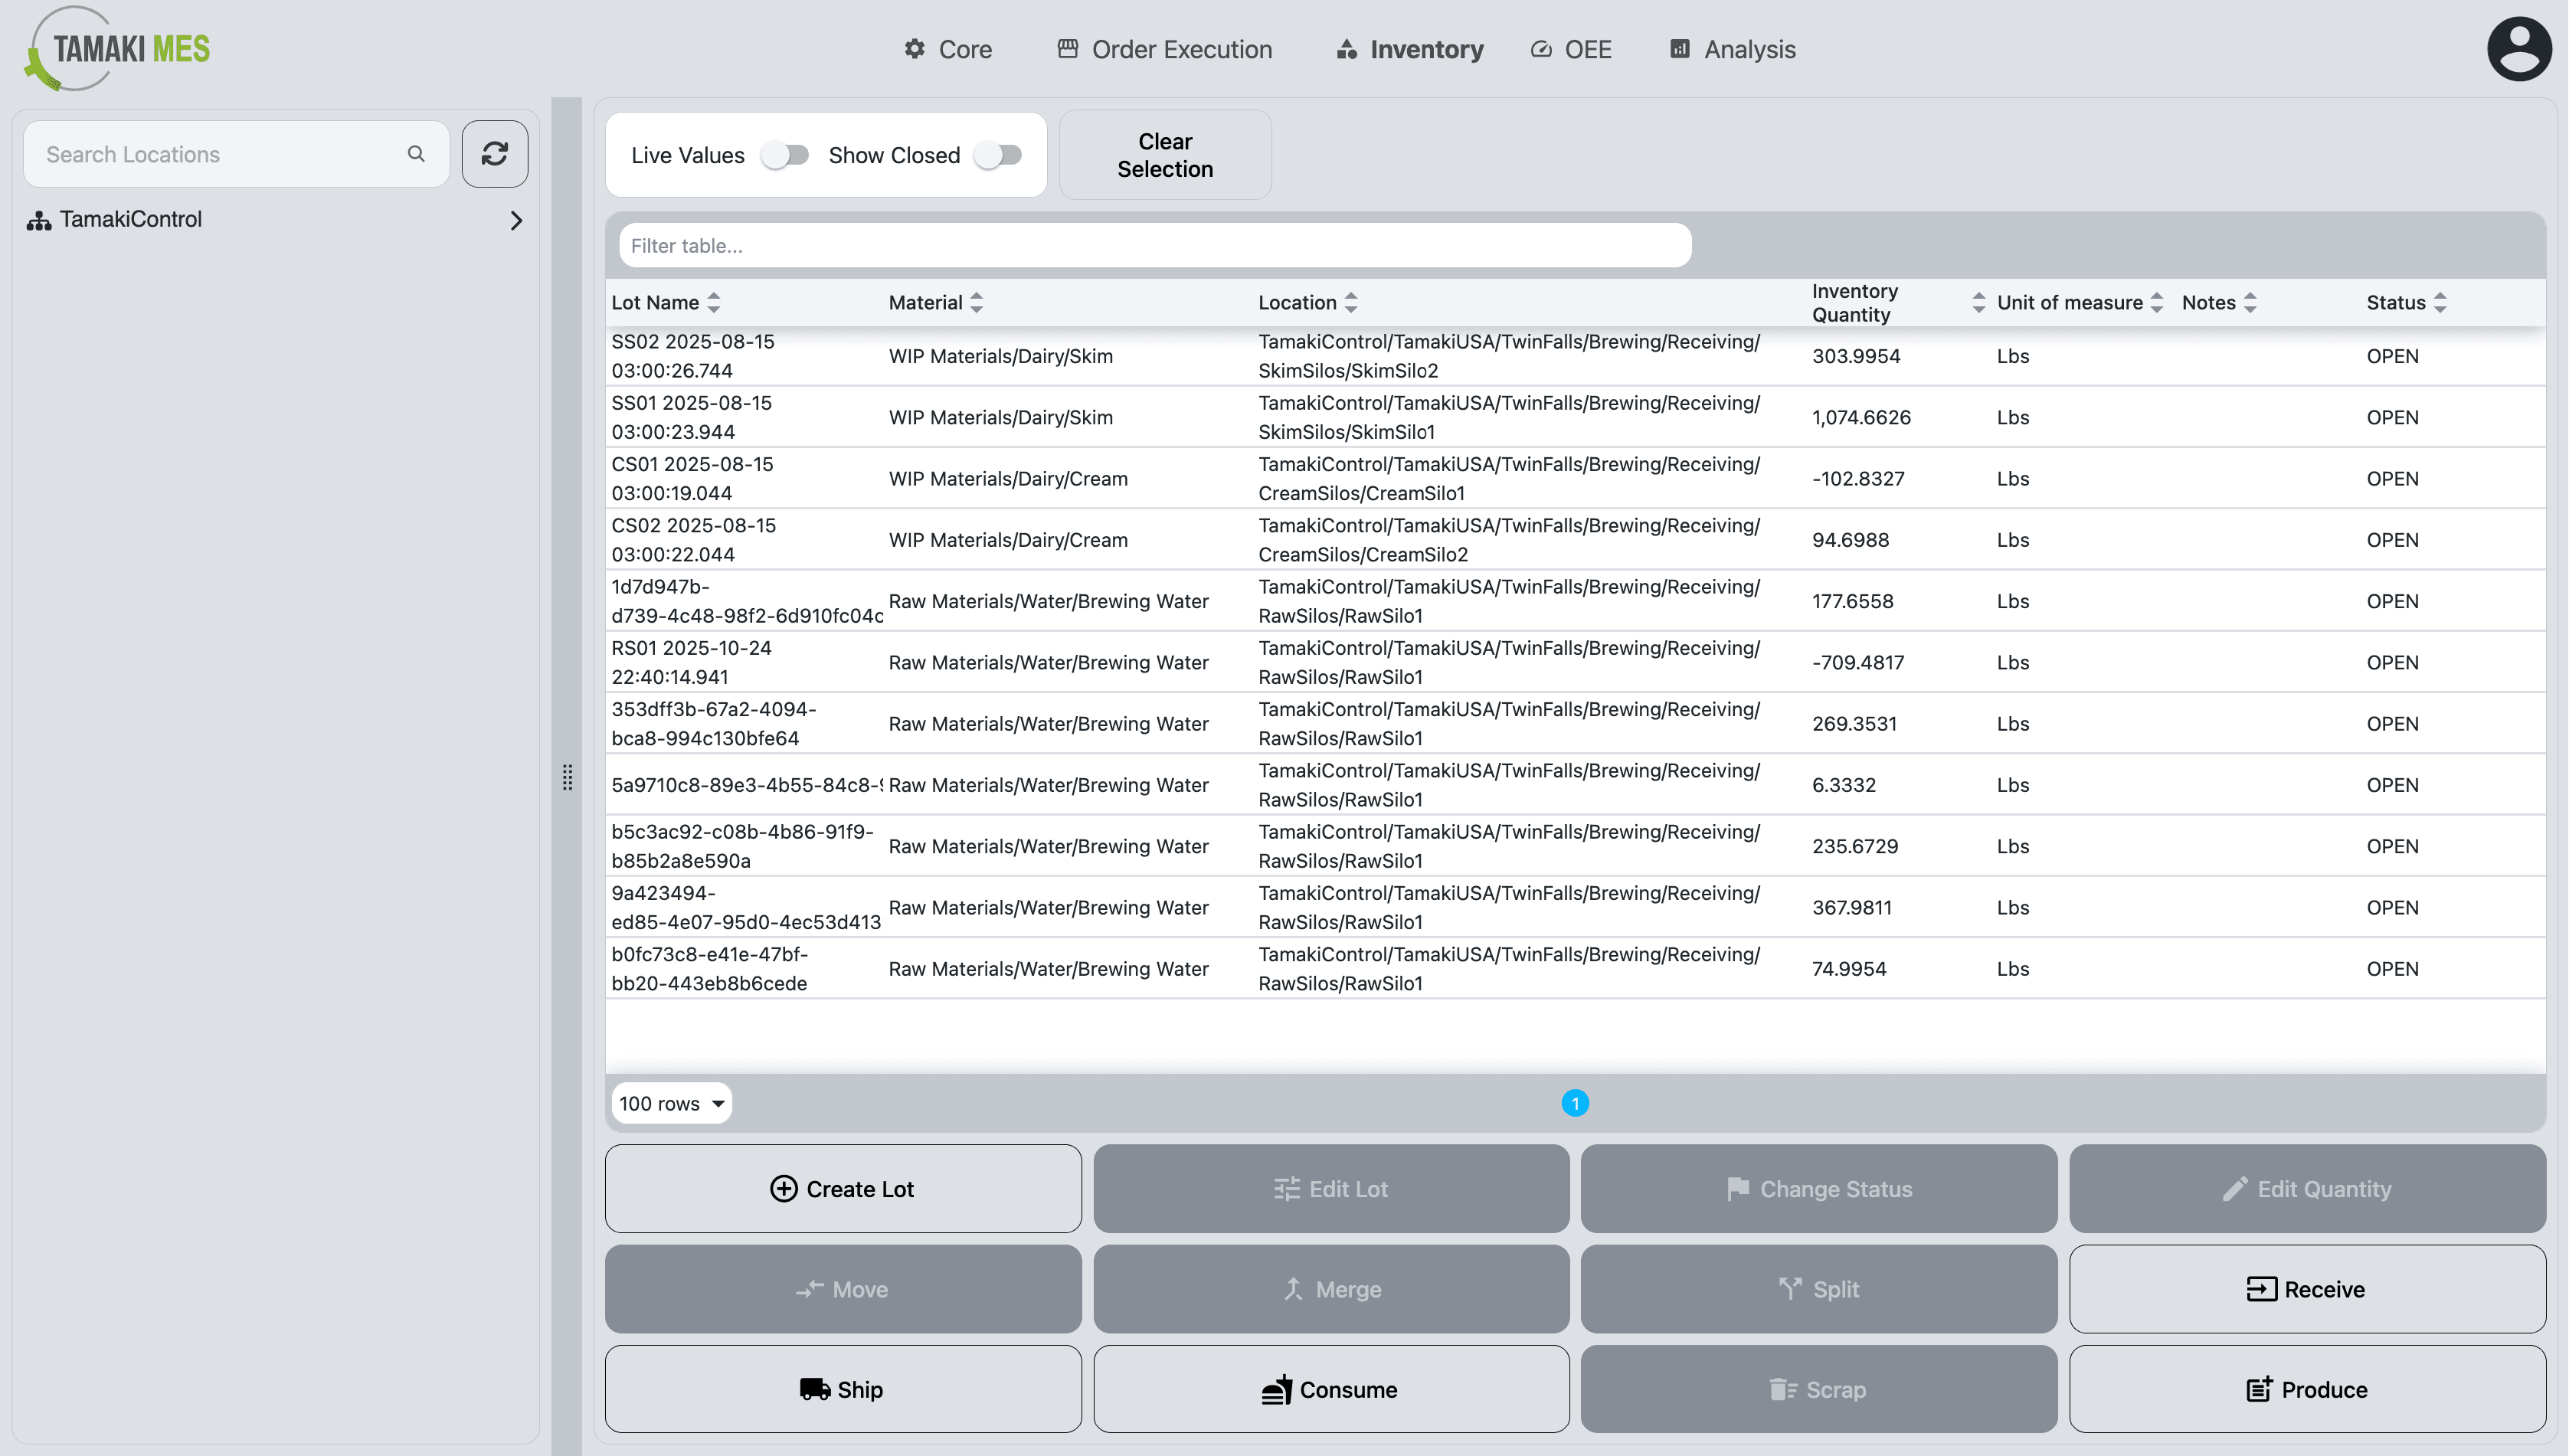
Task: Click the Clear Selection button
Action: 1165,155
